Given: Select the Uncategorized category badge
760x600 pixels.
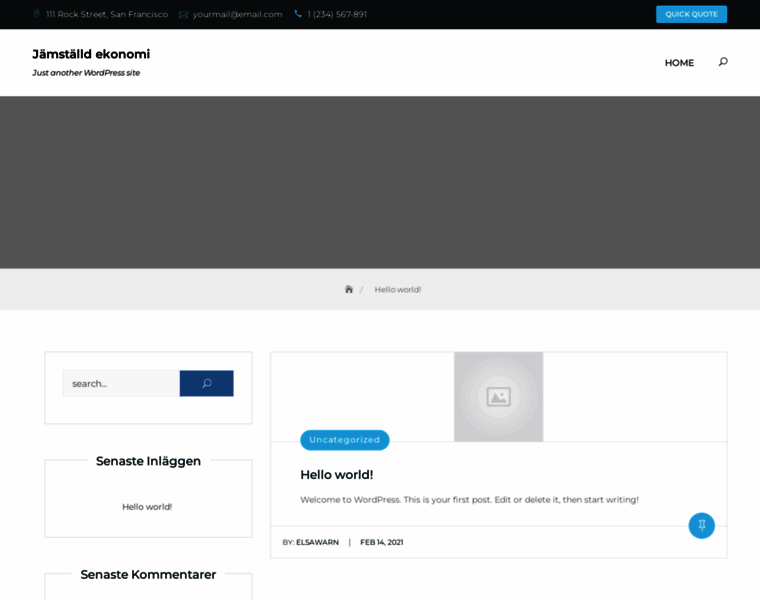Looking at the screenshot, I should coord(344,440).
